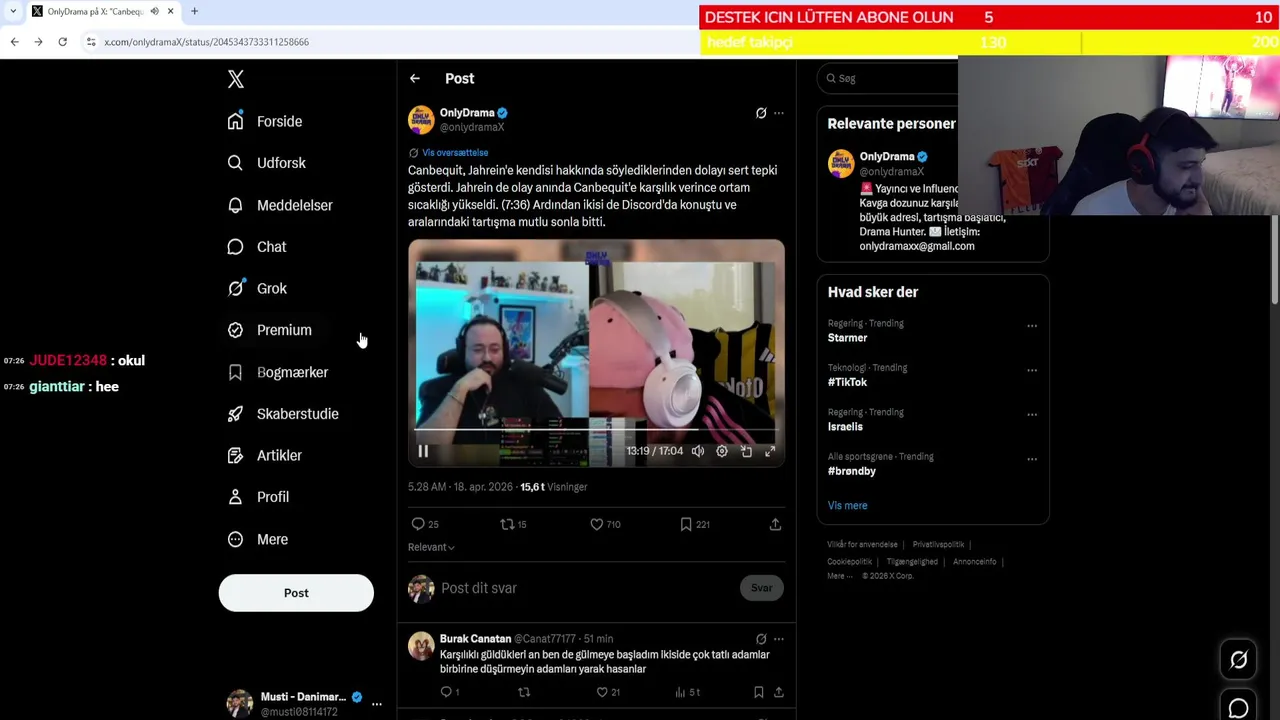Seek on the video progress bar

click(596, 430)
